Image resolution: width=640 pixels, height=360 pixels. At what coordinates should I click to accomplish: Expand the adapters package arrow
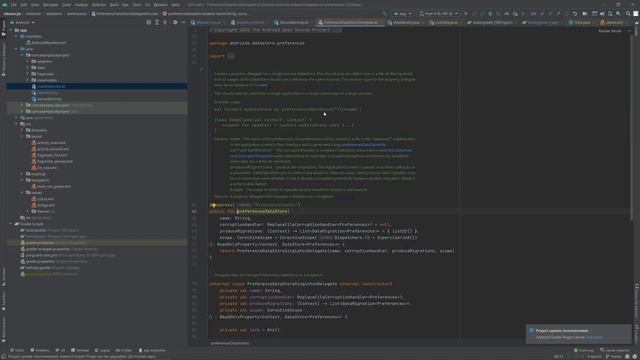(x=28, y=61)
